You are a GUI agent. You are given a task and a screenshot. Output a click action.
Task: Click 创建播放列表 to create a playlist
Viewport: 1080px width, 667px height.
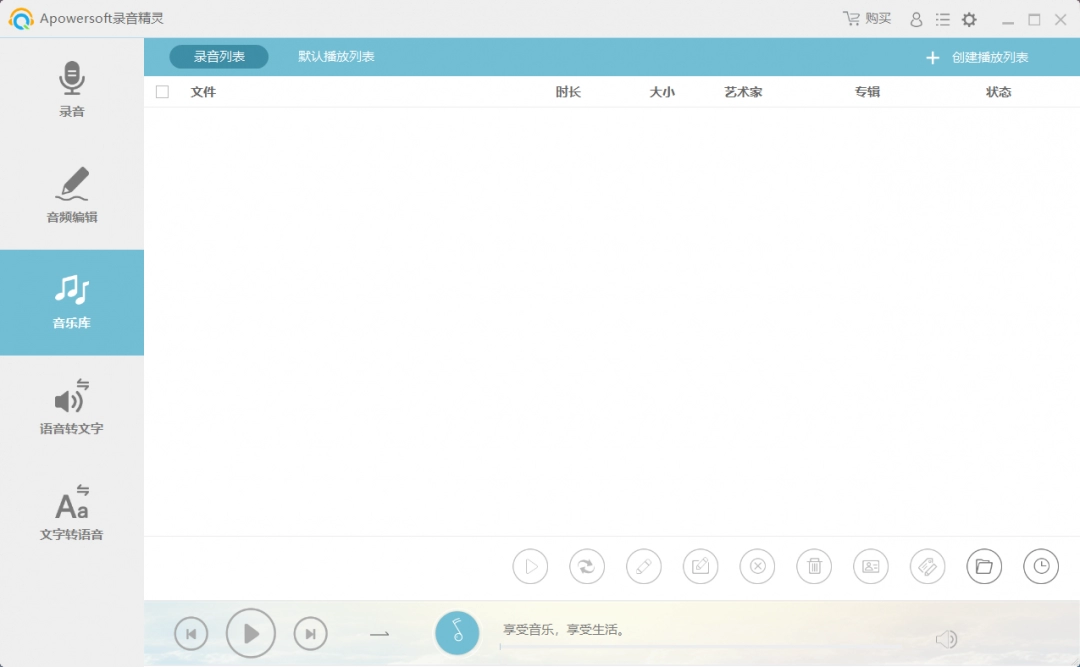tap(985, 57)
